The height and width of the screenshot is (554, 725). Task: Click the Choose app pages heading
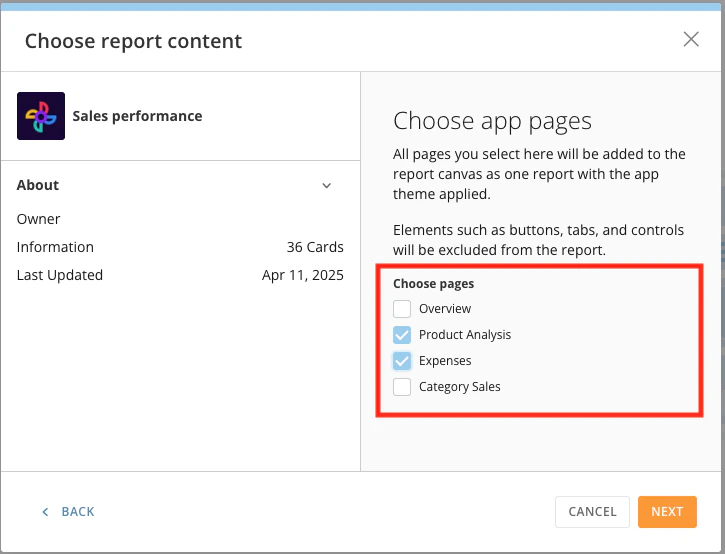point(492,122)
